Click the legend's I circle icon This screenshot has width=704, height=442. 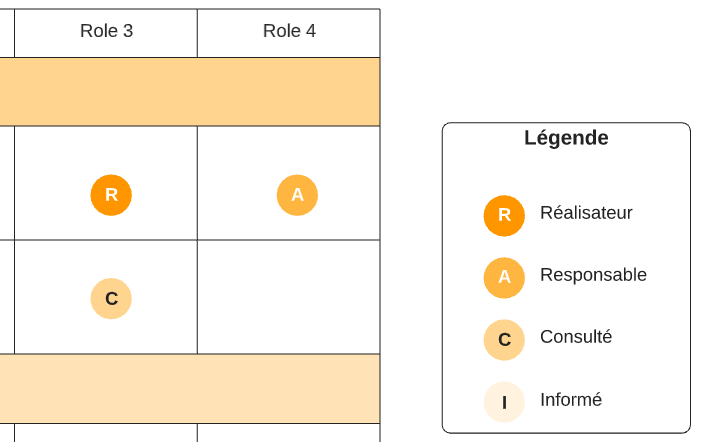pos(504,402)
